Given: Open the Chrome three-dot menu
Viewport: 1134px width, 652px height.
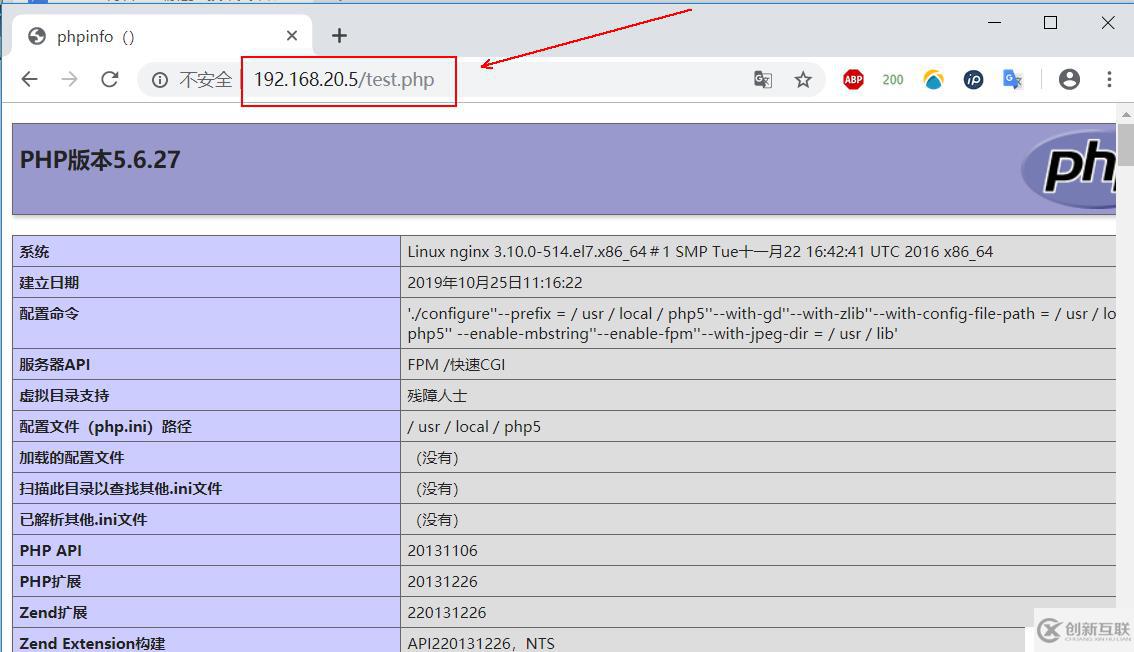Looking at the screenshot, I should [1111, 79].
